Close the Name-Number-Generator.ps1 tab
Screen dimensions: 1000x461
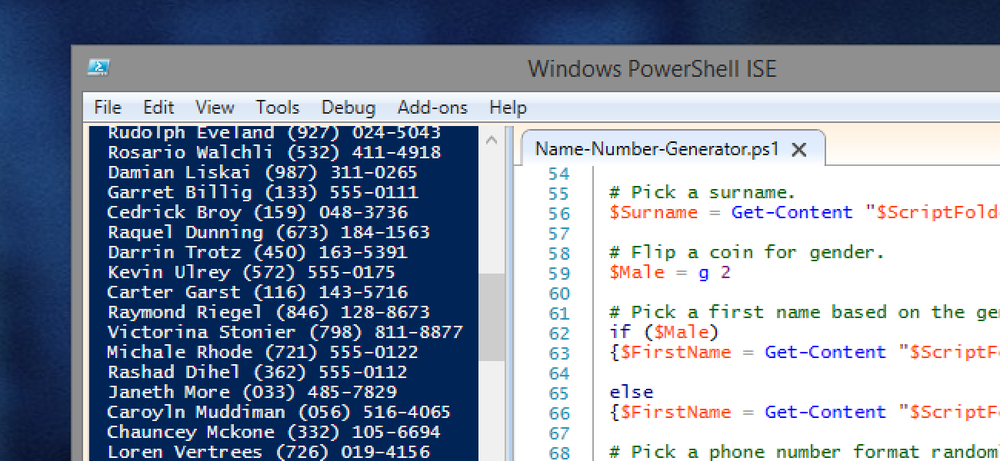pyautogui.click(x=798, y=150)
